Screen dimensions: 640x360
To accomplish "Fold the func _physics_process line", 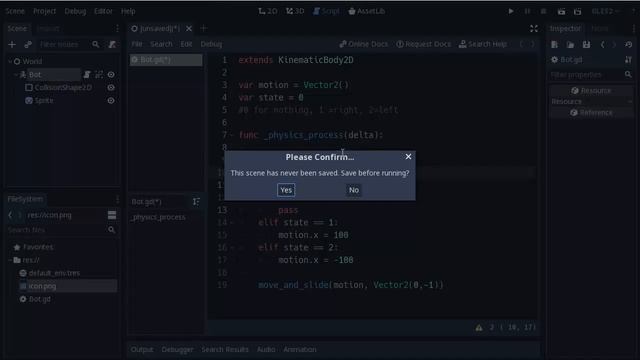I will coord(231,135).
